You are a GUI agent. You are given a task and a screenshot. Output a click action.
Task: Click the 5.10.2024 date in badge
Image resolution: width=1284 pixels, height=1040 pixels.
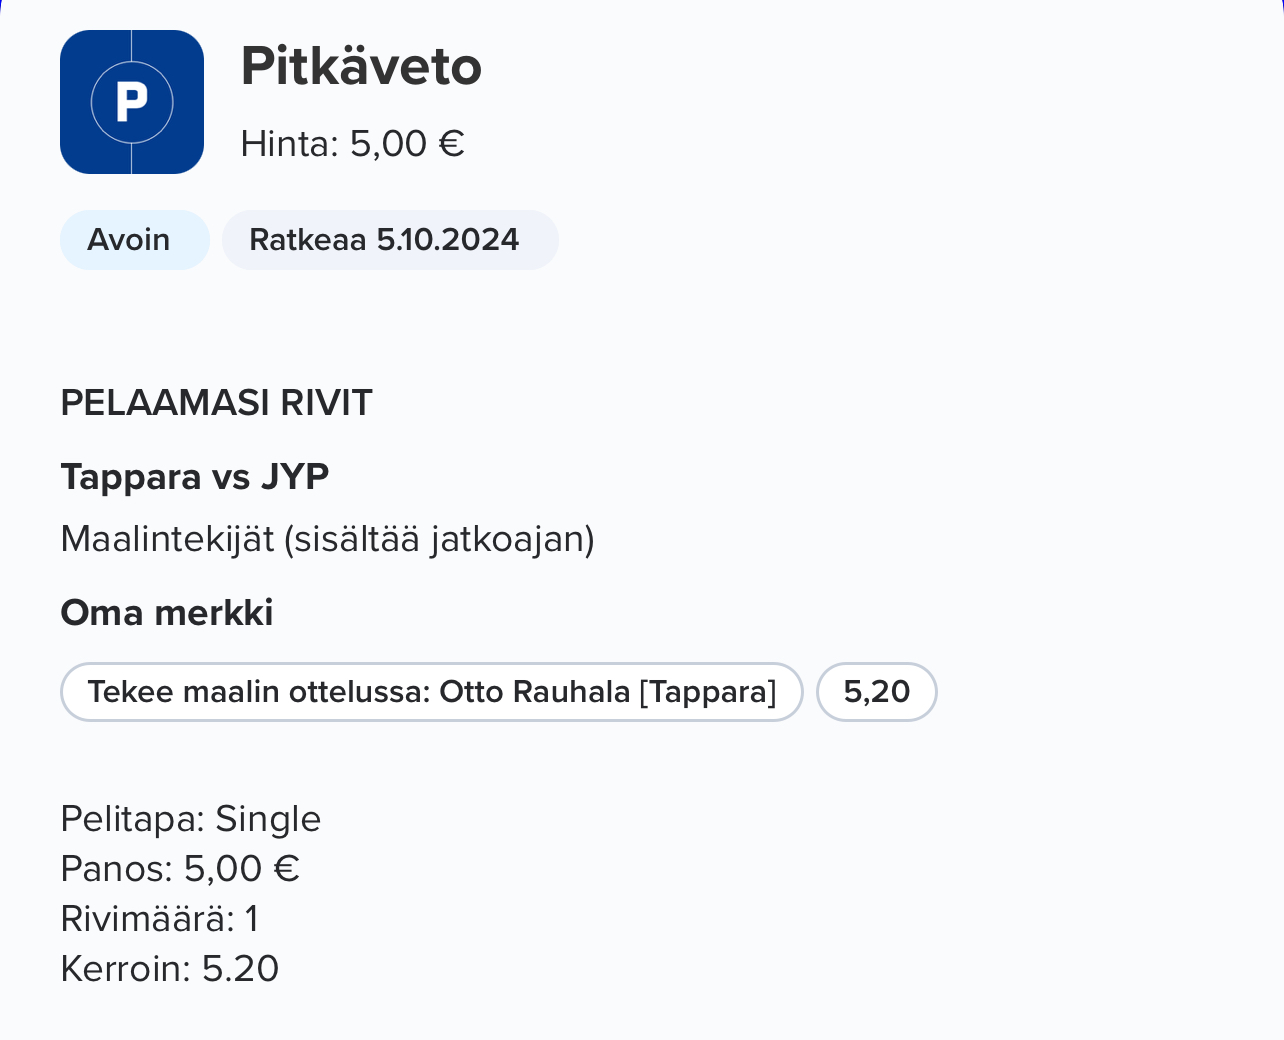click(447, 240)
